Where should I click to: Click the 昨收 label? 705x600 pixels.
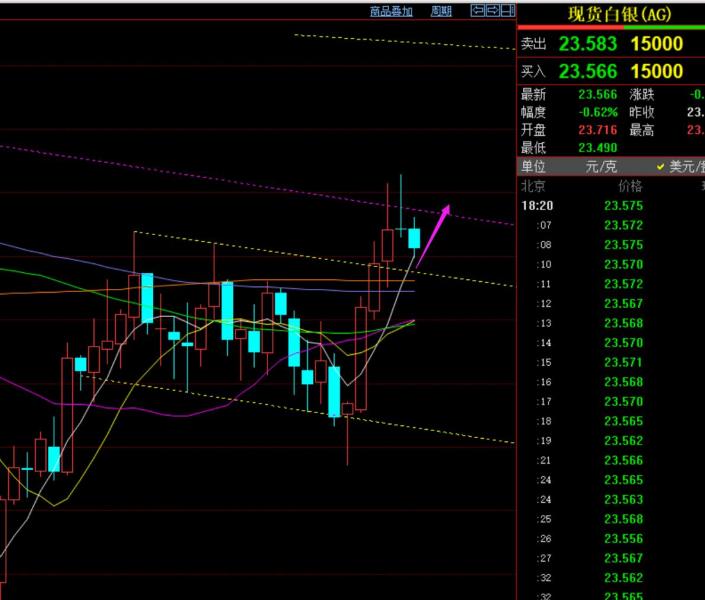tap(642, 112)
